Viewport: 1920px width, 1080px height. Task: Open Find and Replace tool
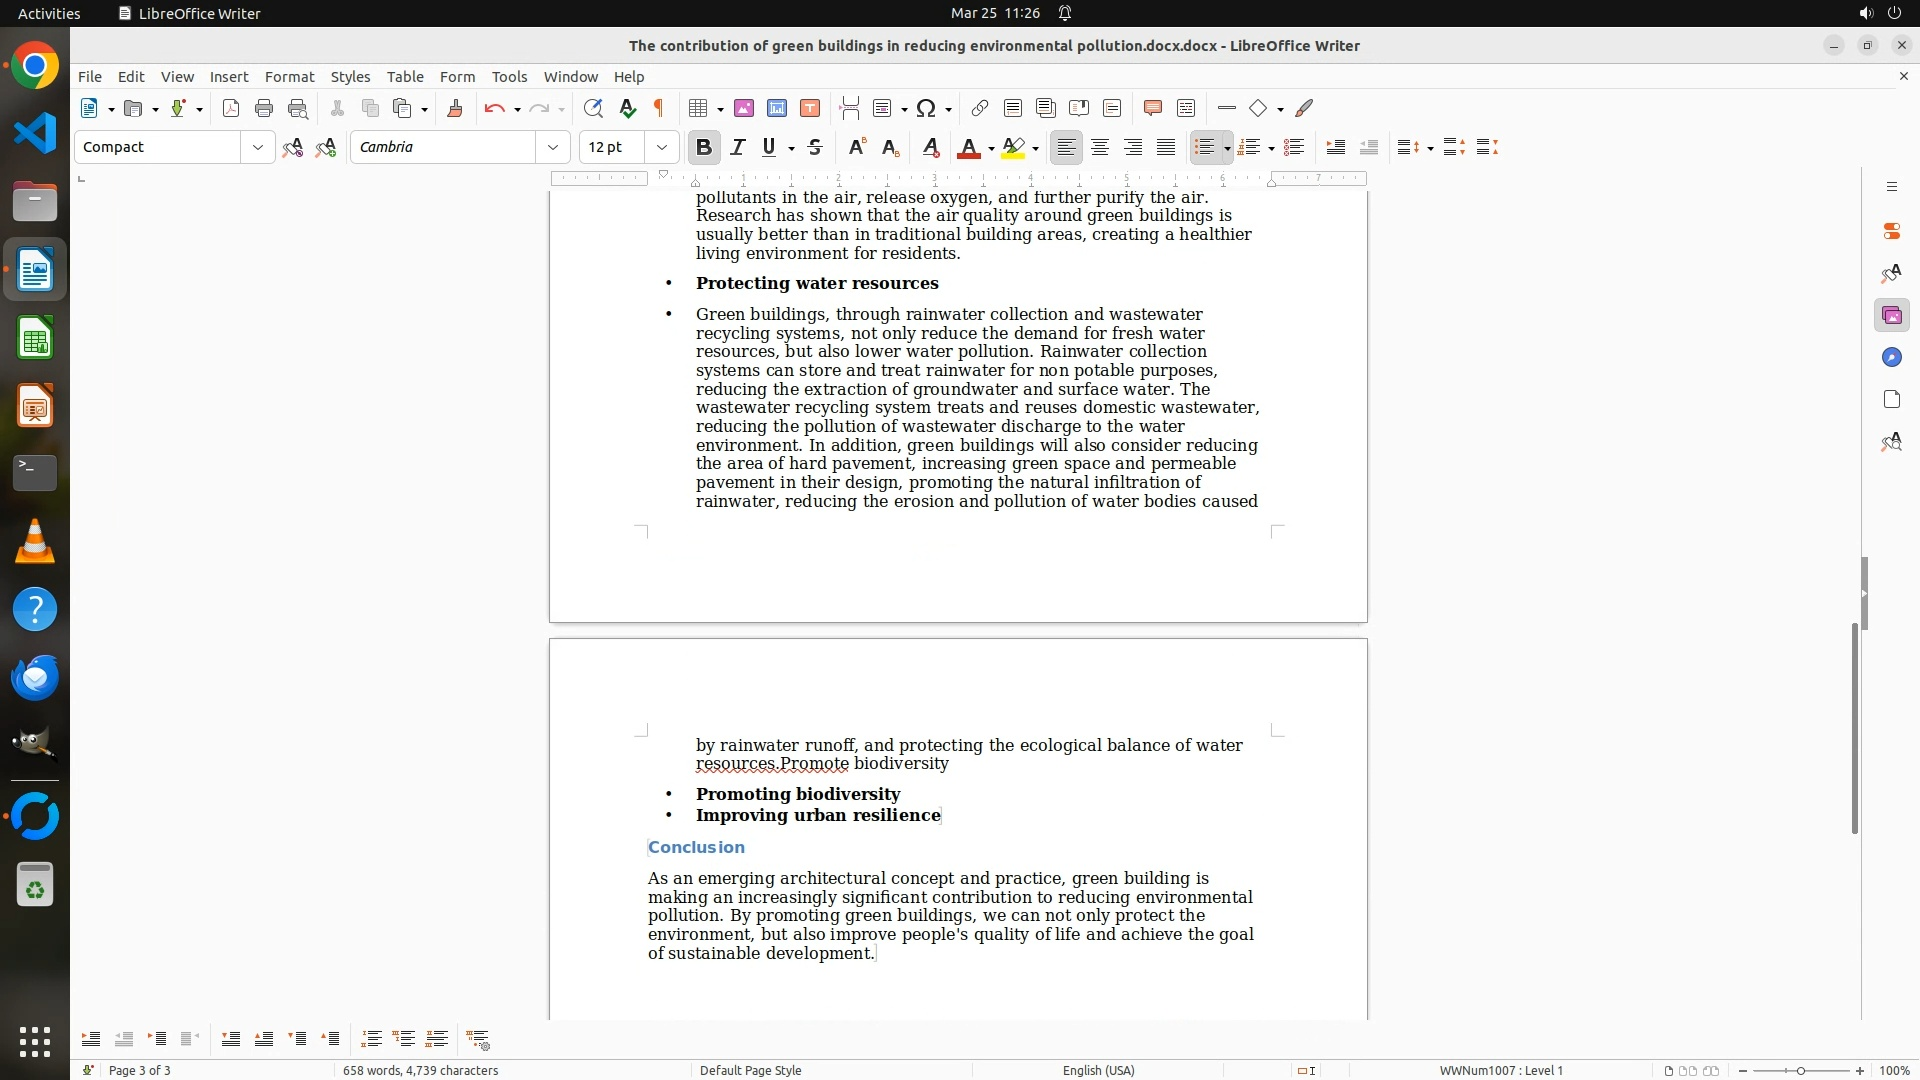593,109
